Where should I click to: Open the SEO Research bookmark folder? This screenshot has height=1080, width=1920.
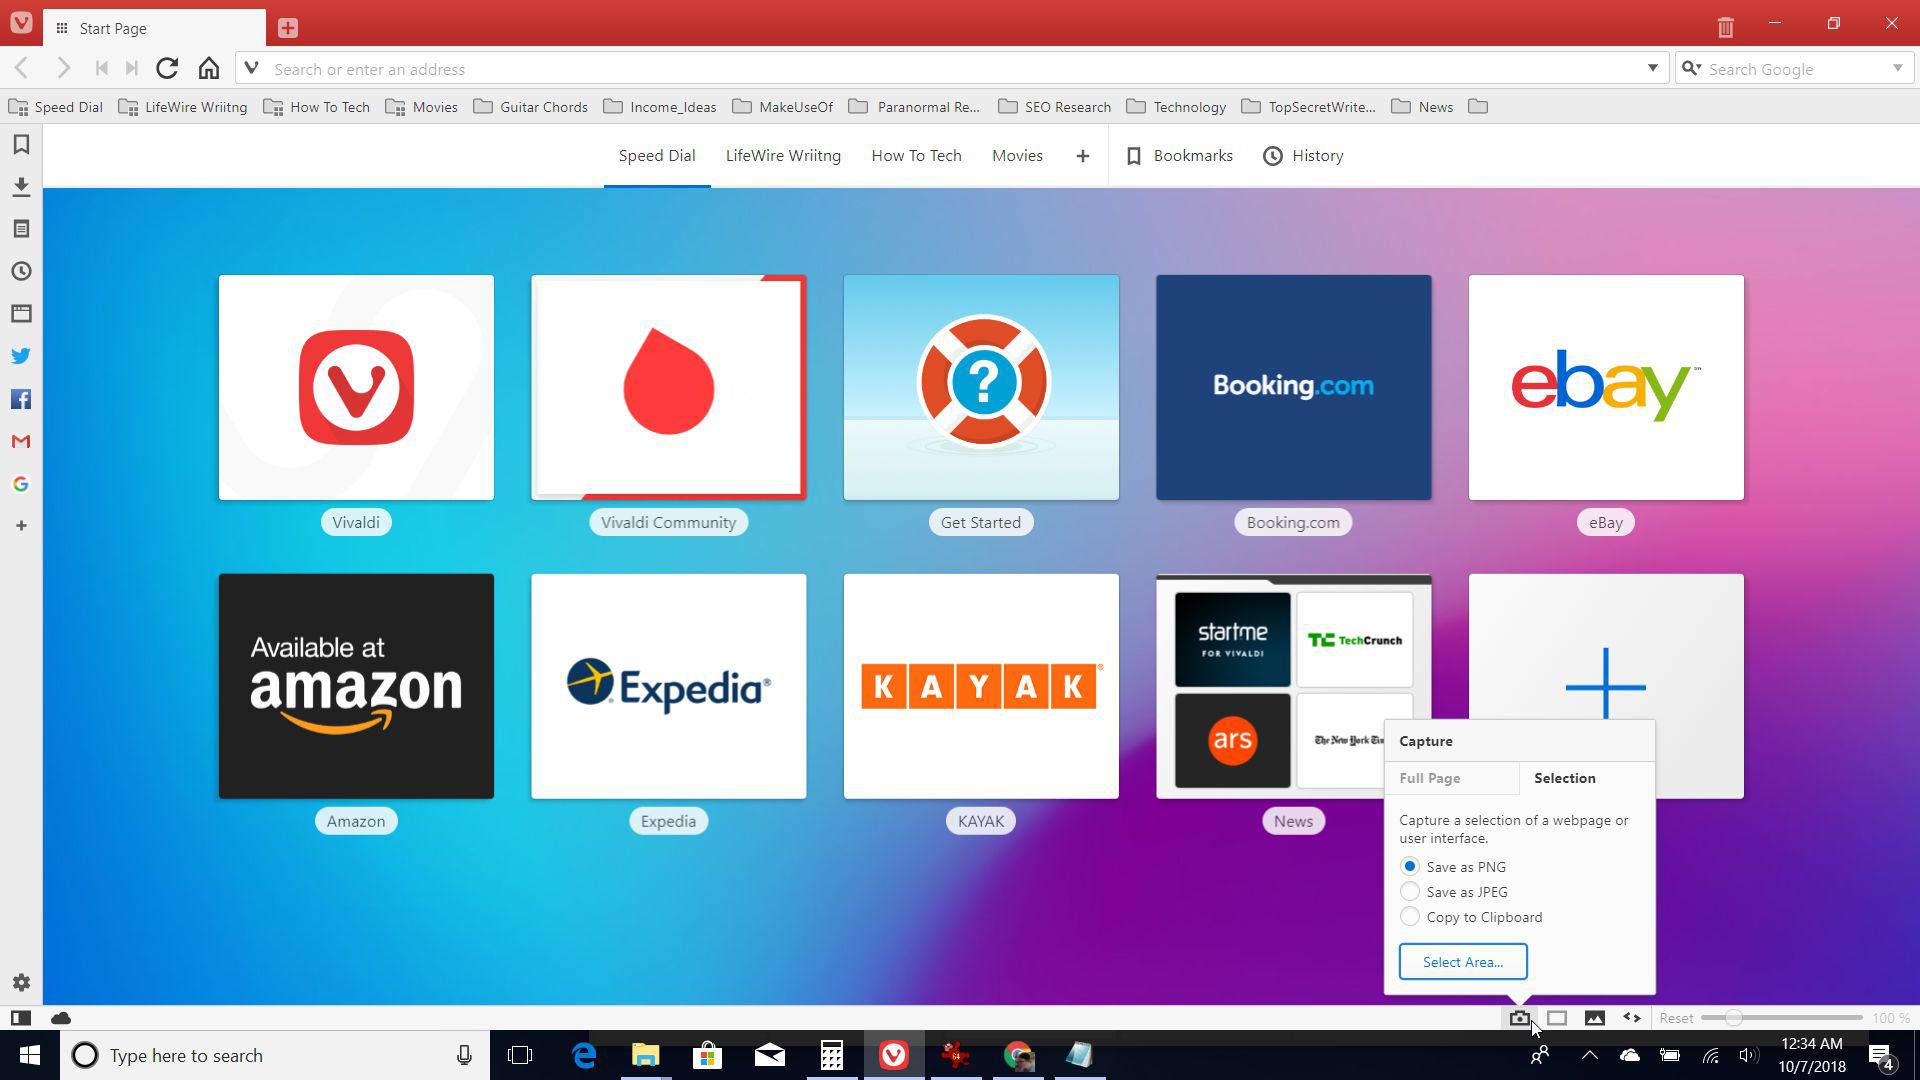[x=1054, y=107]
